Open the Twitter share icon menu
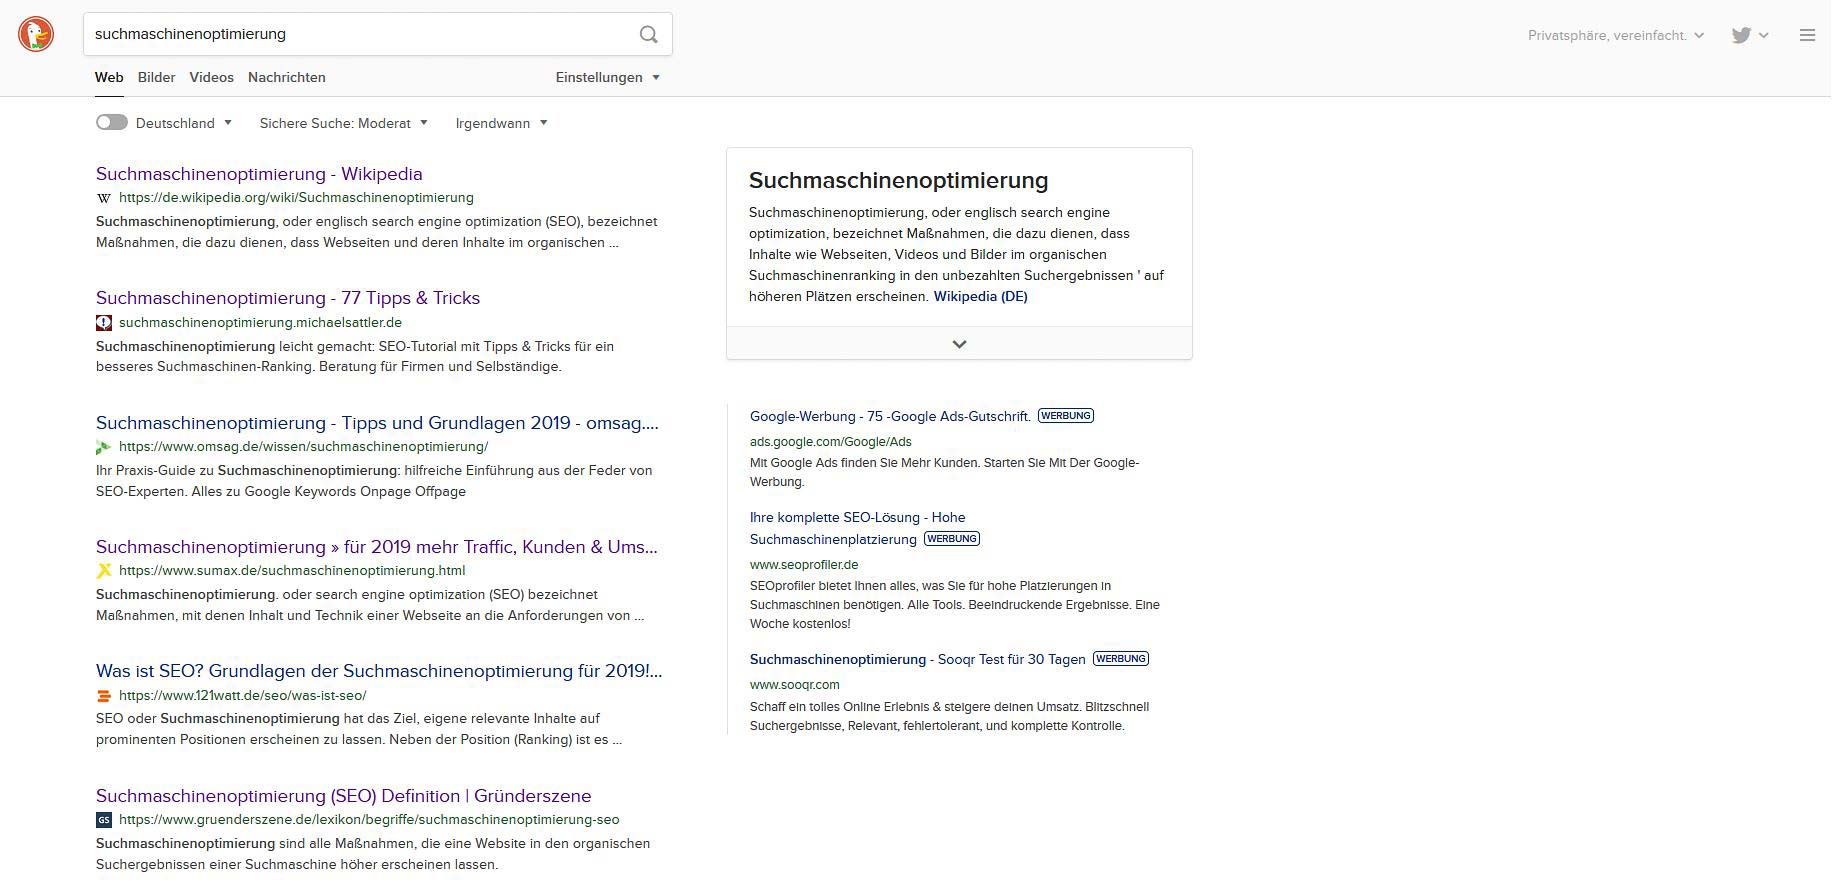 click(1750, 35)
